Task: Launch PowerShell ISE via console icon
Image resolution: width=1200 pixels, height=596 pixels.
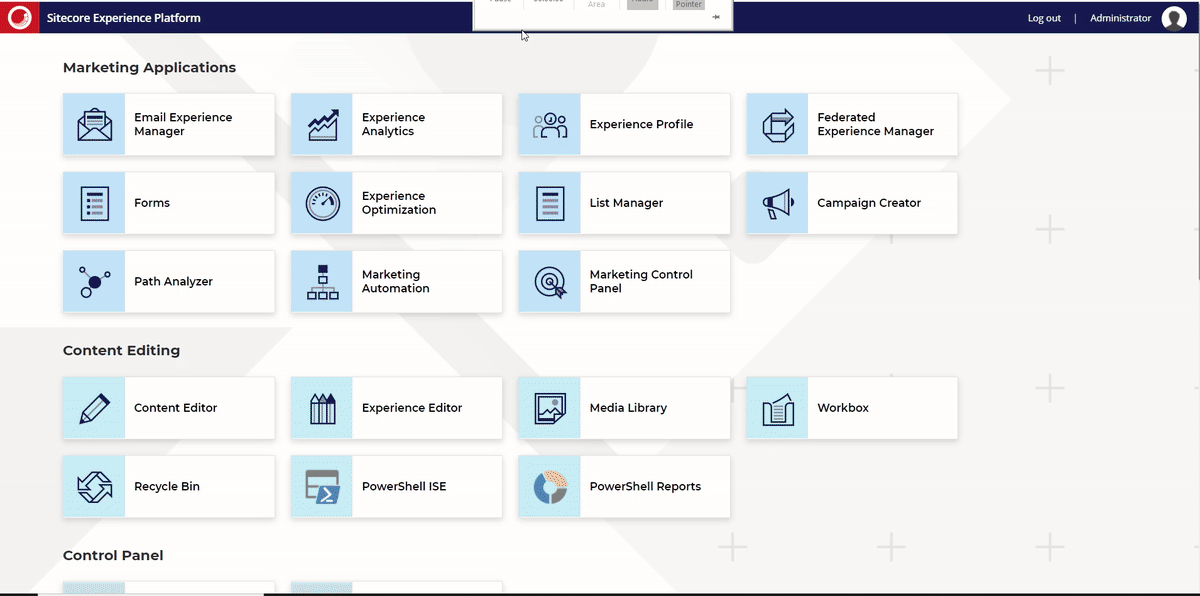Action: coord(322,487)
